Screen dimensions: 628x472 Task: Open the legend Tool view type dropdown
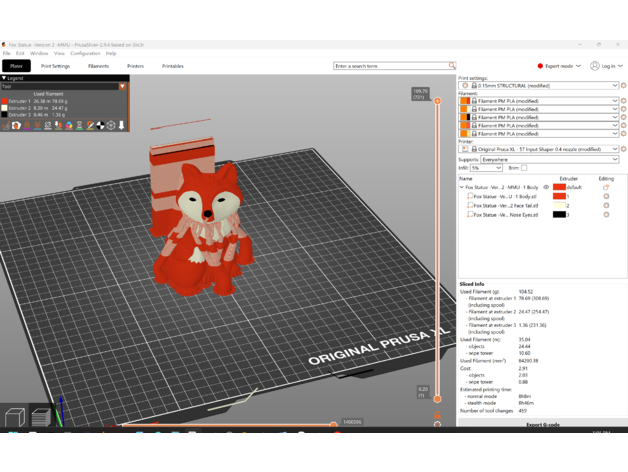point(122,86)
